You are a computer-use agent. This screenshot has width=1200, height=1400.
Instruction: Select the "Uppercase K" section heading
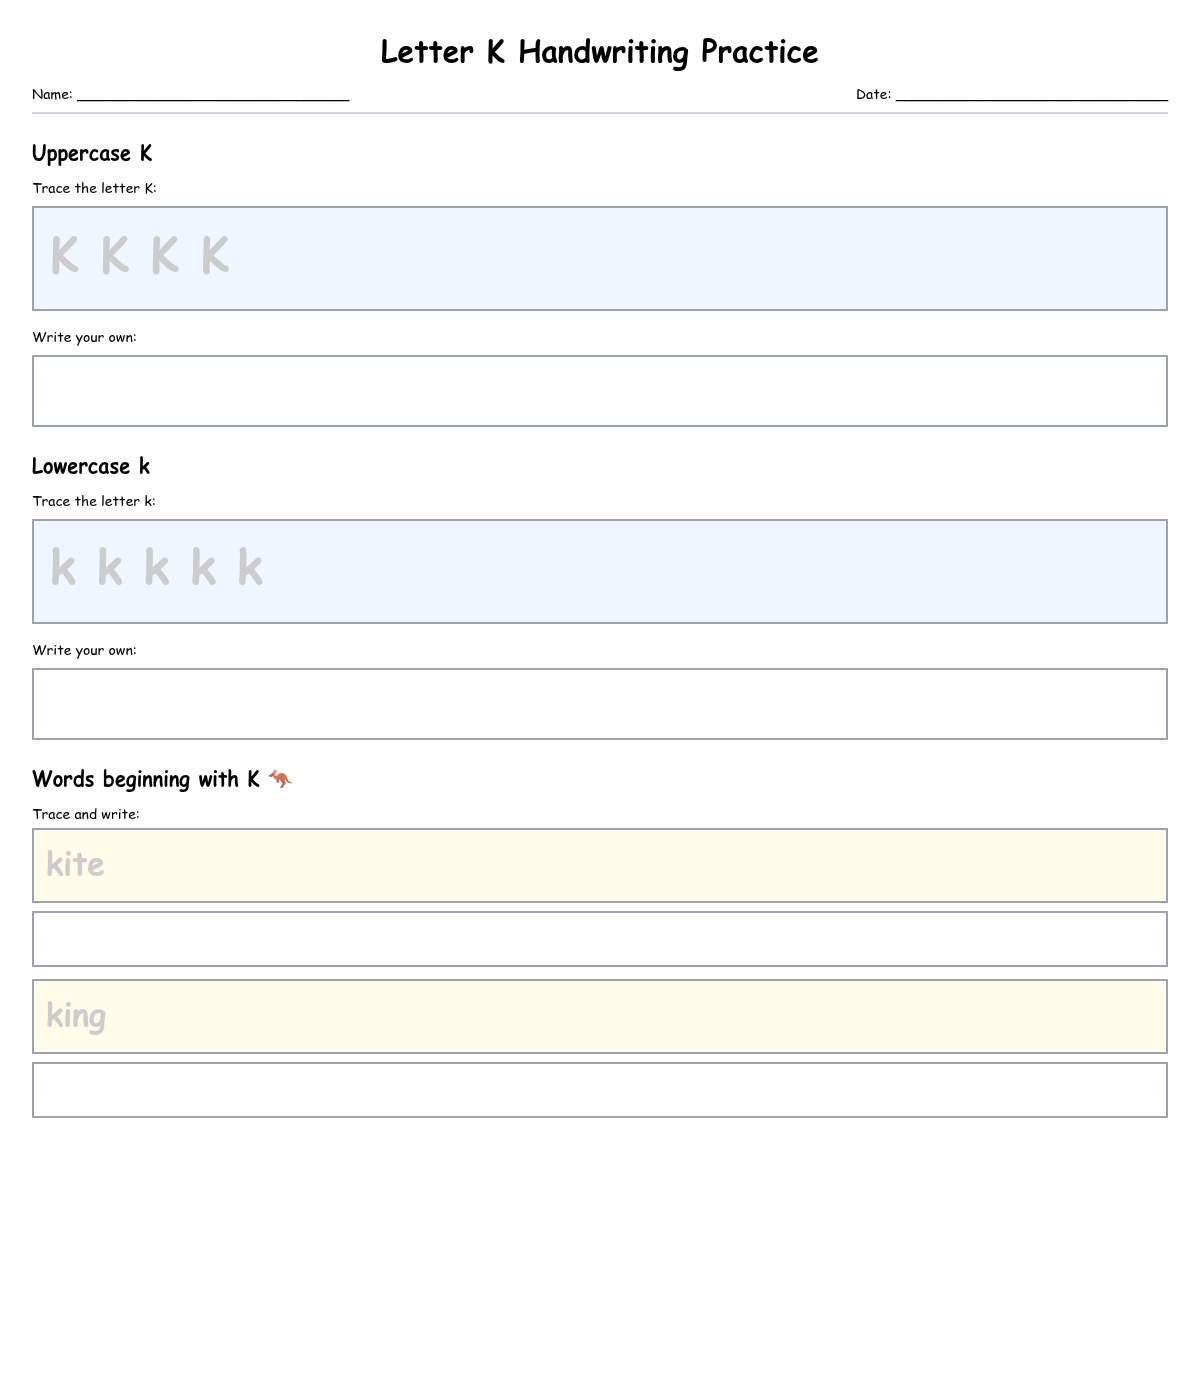click(x=92, y=154)
